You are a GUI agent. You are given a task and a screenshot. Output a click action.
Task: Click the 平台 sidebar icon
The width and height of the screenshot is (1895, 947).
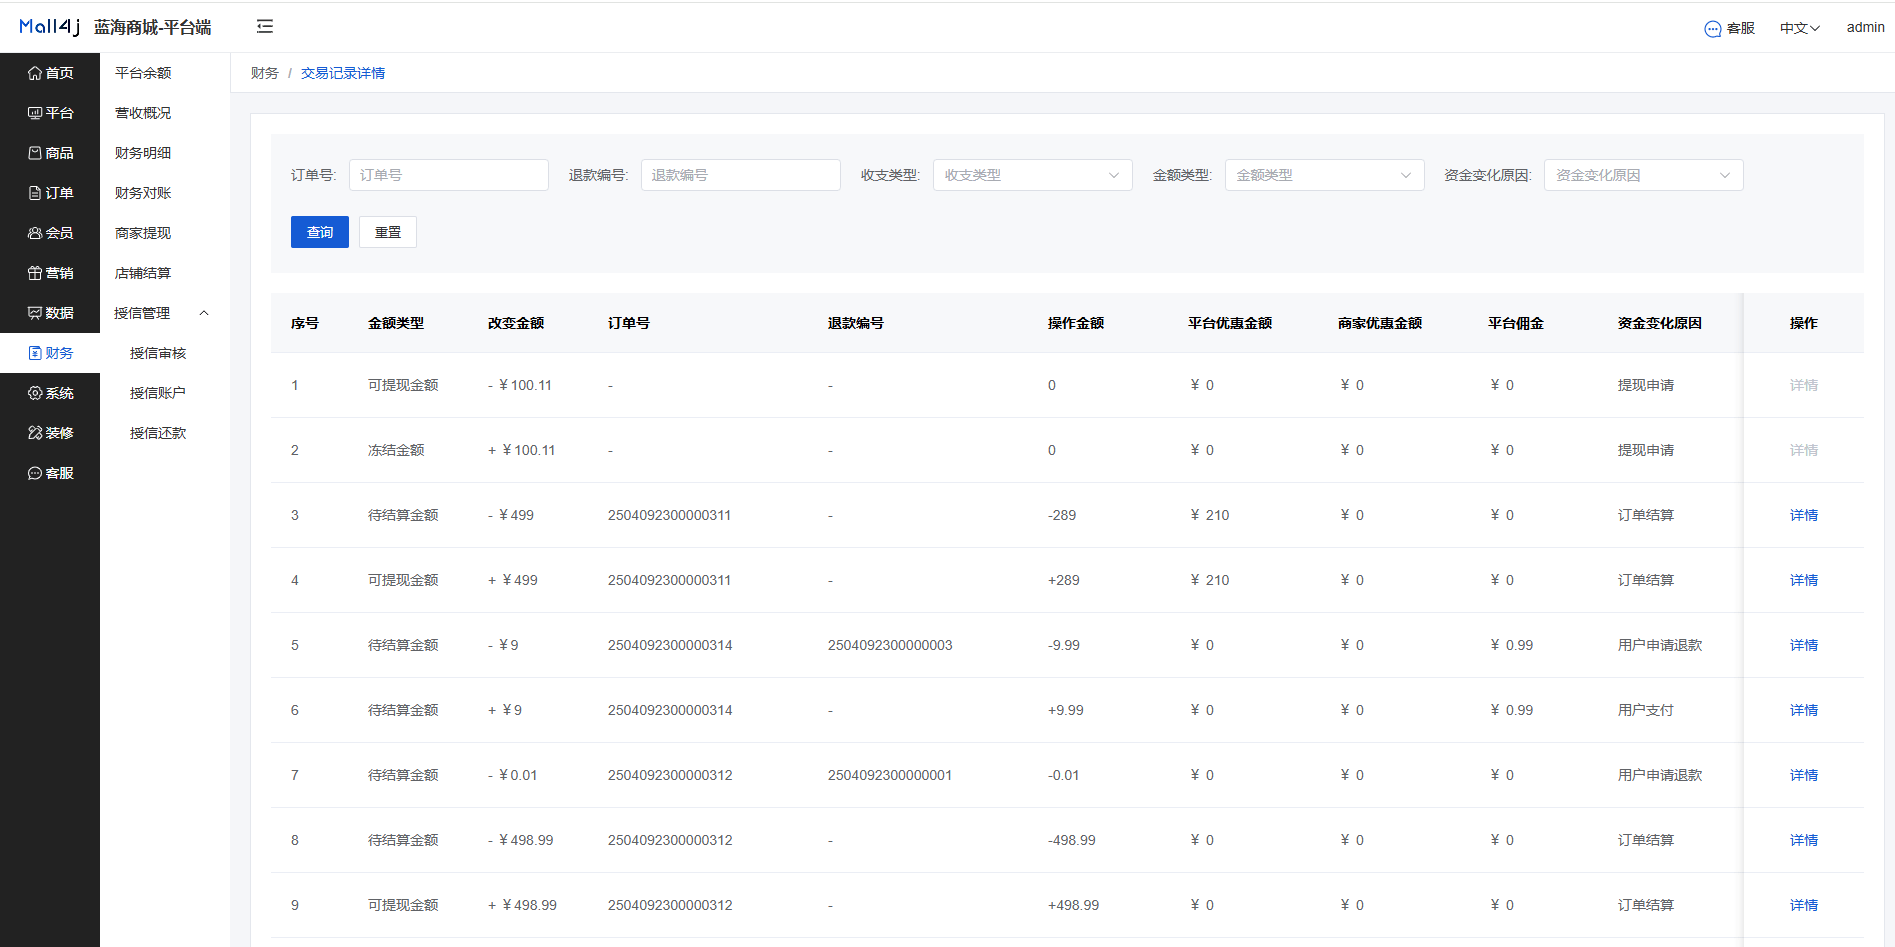(35, 113)
